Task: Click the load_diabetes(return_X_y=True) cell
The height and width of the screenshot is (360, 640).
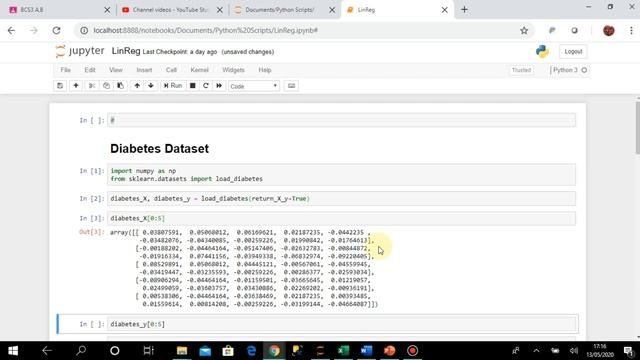Action: coord(341,199)
